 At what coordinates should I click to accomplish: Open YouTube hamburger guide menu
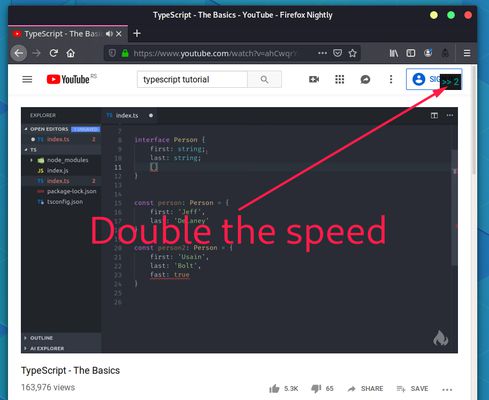click(x=27, y=79)
